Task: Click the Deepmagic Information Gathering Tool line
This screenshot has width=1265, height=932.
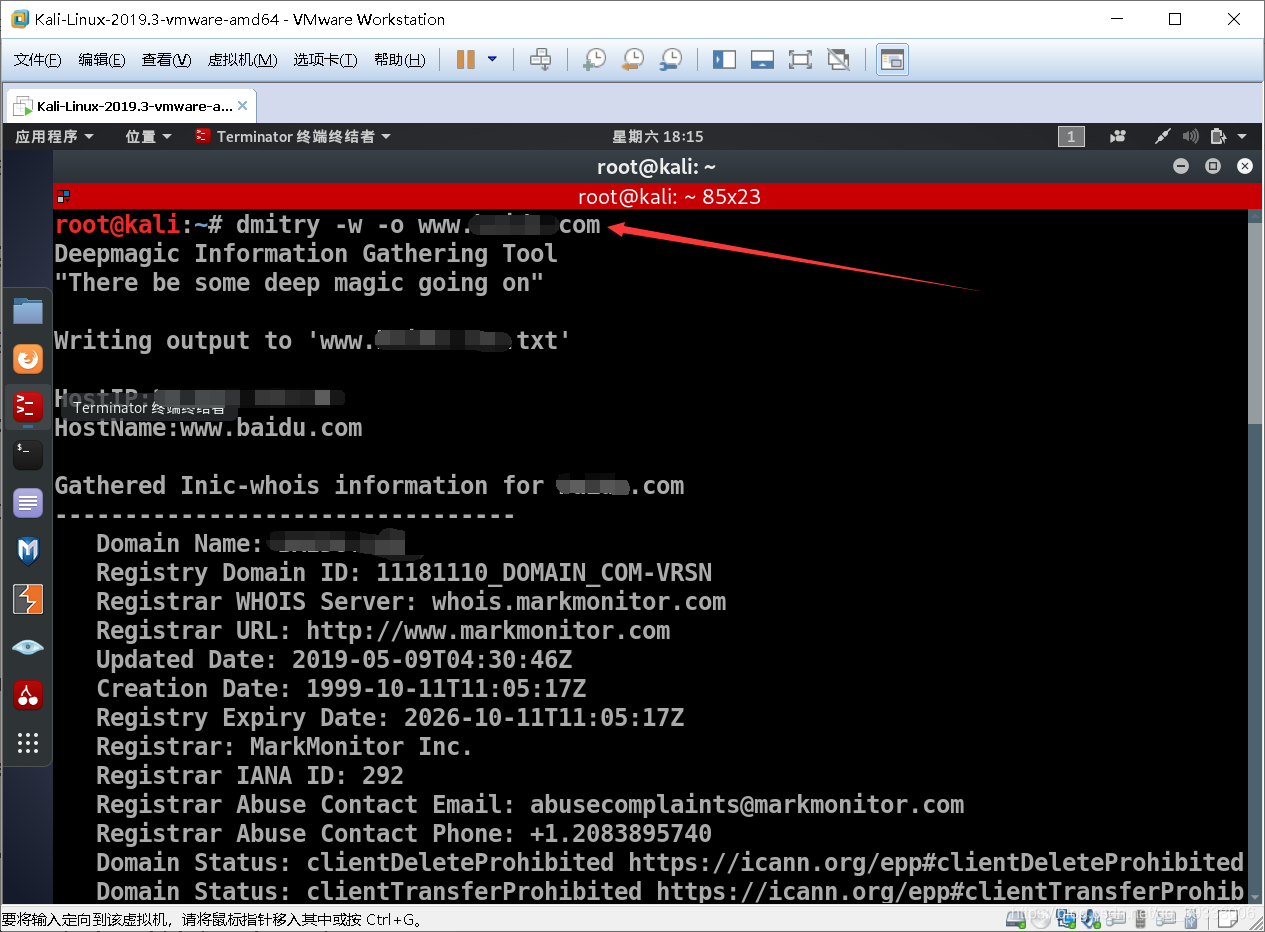Action: click(x=306, y=254)
